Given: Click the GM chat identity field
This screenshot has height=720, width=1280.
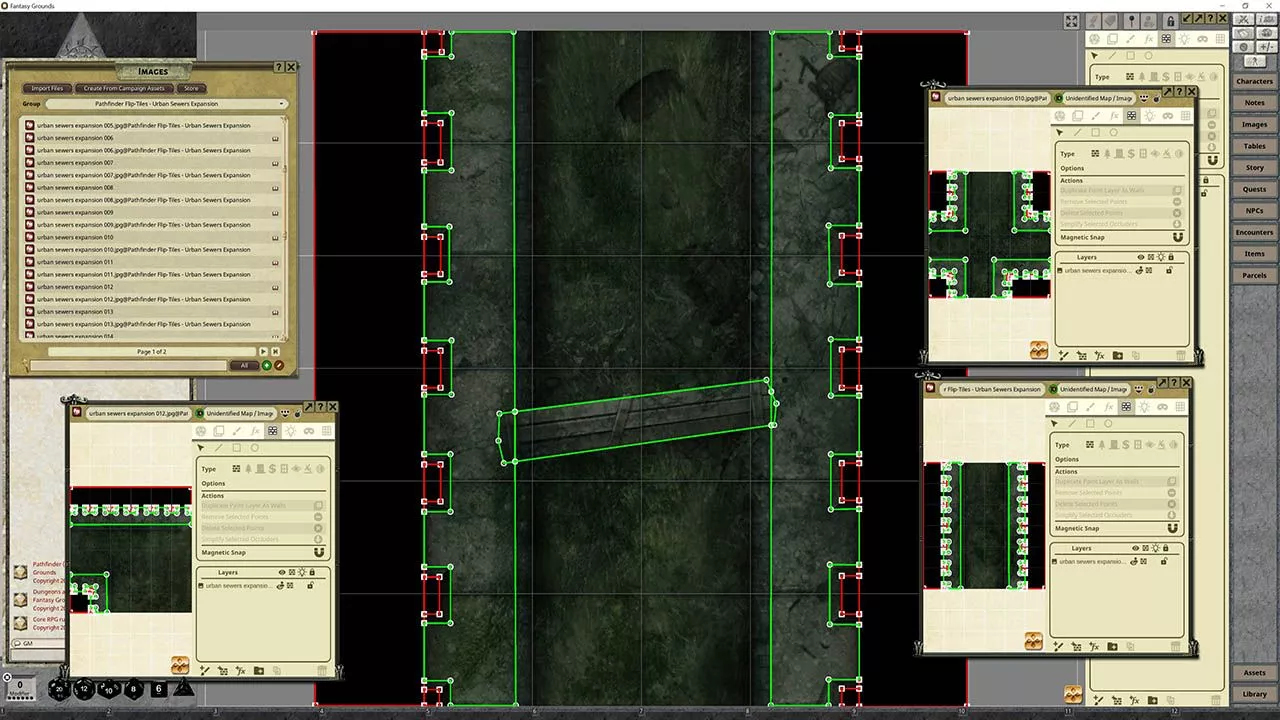Looking at the screenshot, I should tap(40, 643).
